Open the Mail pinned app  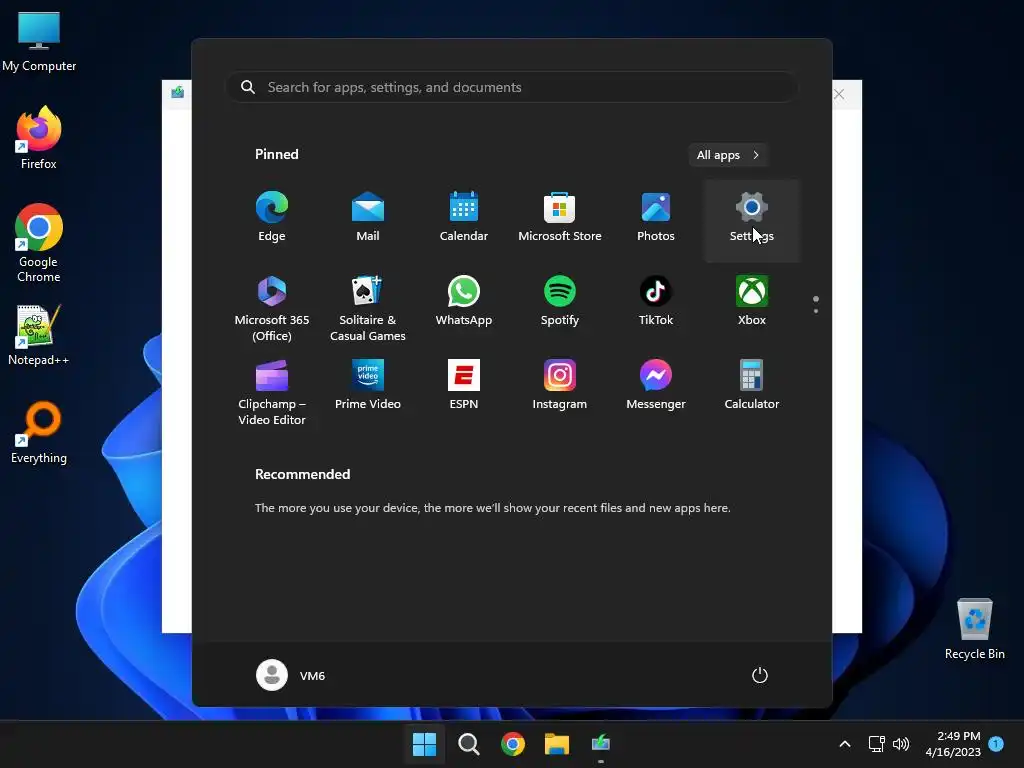click(x=368, y=218)
